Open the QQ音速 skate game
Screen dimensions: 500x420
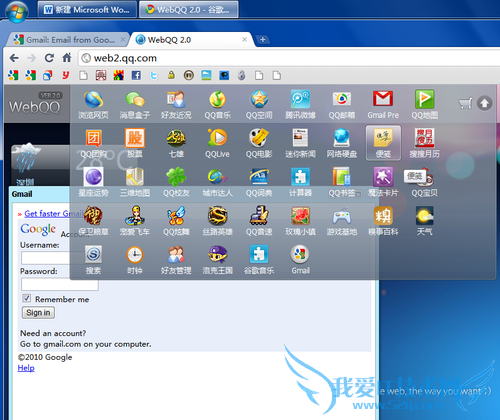click(x=259, y=221)
